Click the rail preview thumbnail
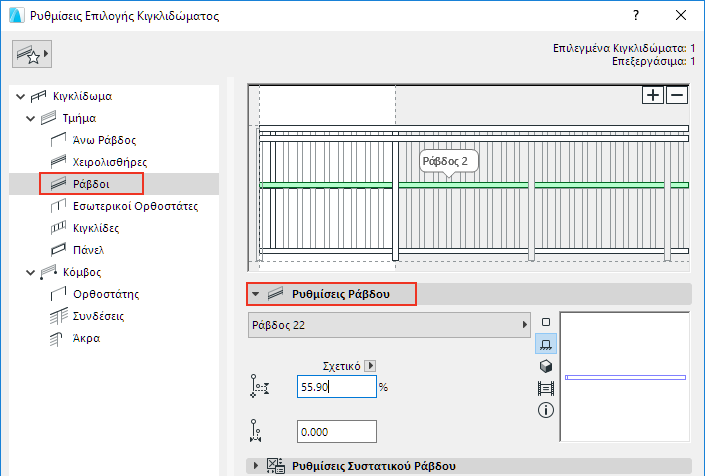 (x=625, y=377)
